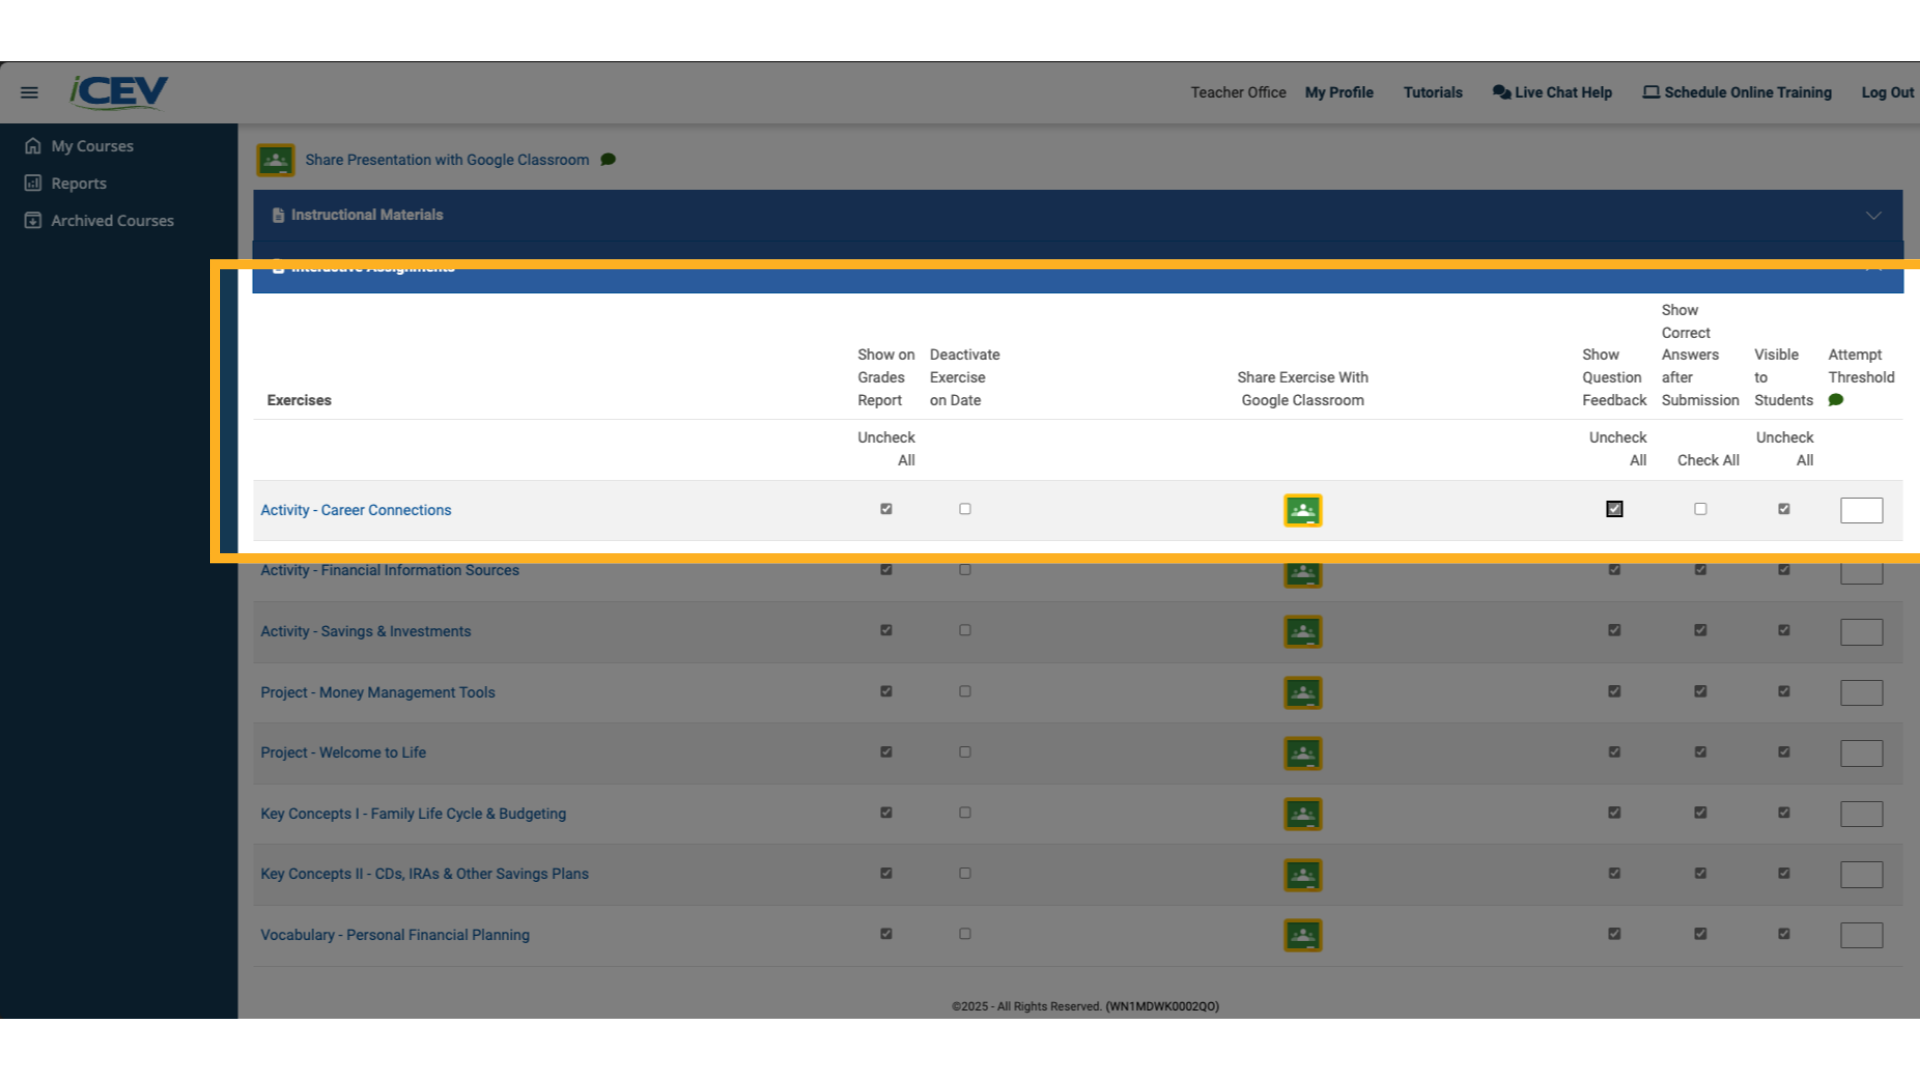The height and width of the screenshot is (1080, 1920).
Task: Toggle Visible to Students for Vocabulary exercise
Action: coord(1784,934)
